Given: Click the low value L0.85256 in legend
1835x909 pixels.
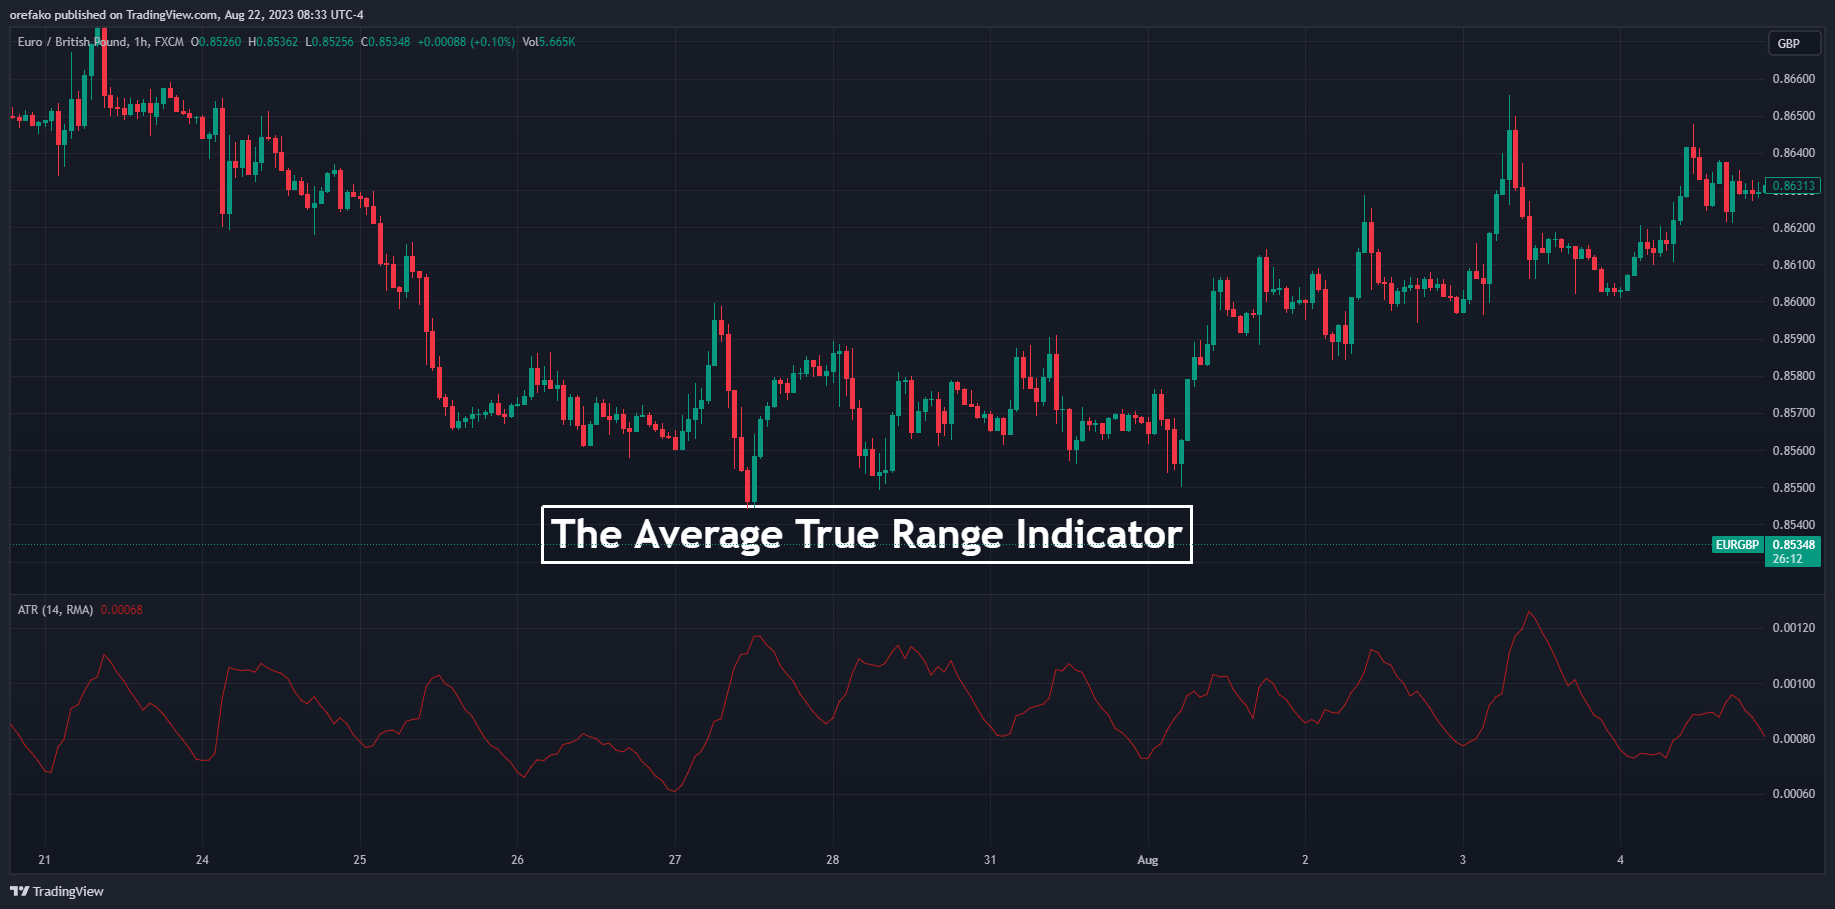Looking at the screenshot, I should point(329,42).
